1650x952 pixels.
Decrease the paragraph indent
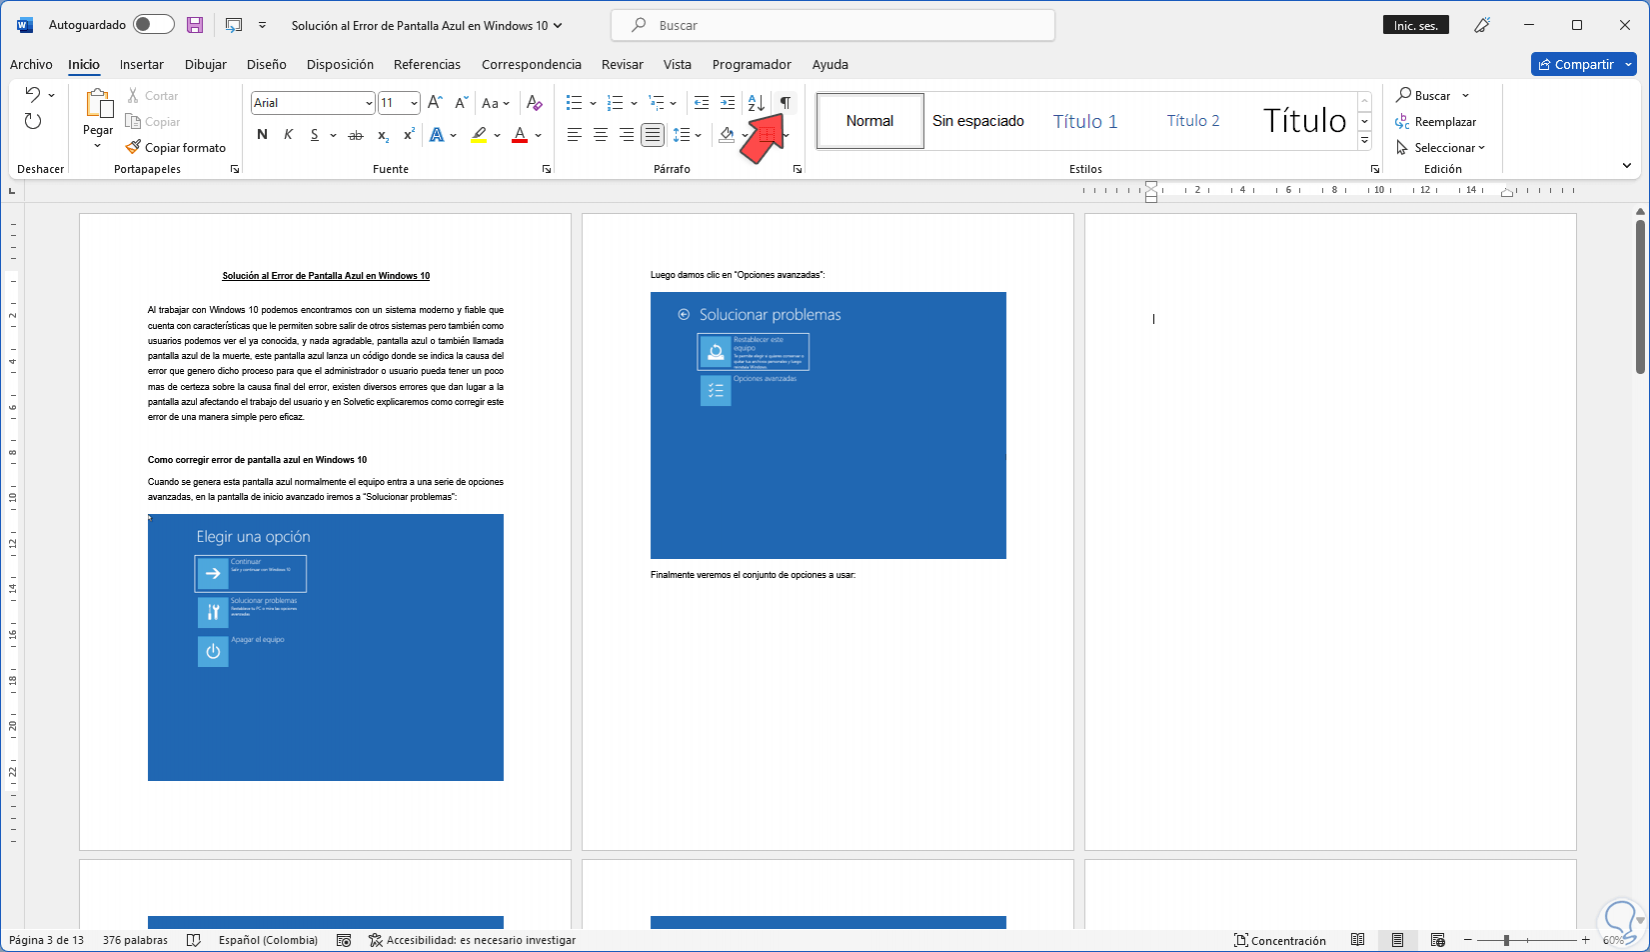(701, 103)
